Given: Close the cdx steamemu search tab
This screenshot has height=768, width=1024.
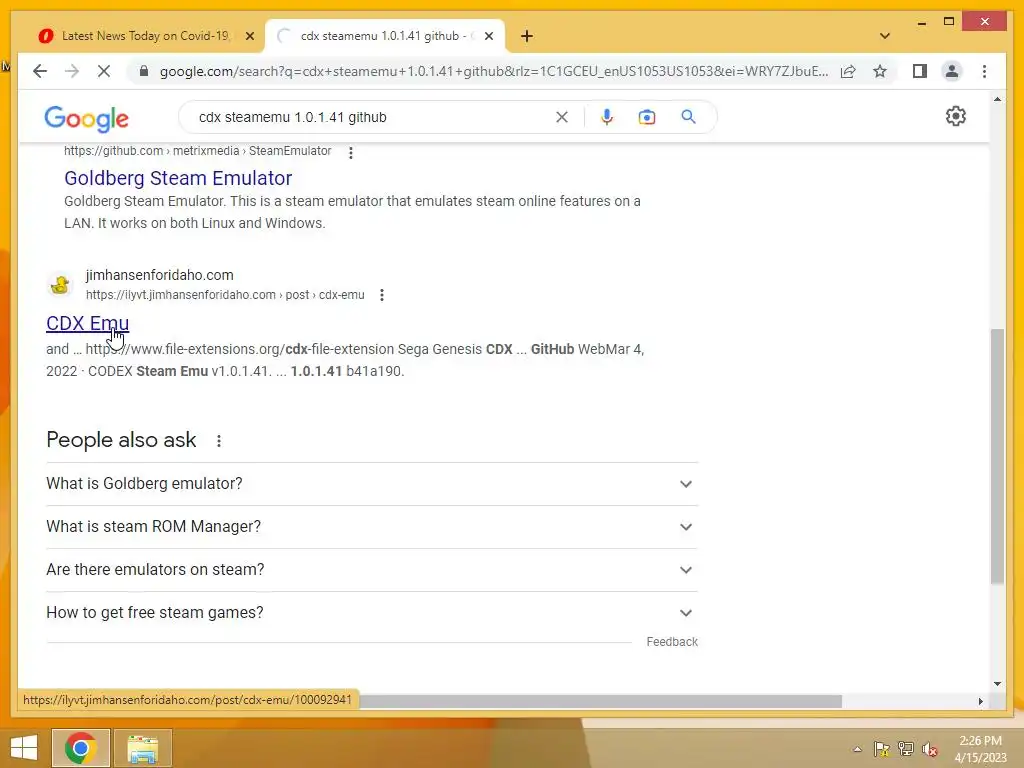Looking at the screenshot, I should (x=488, y=37).
